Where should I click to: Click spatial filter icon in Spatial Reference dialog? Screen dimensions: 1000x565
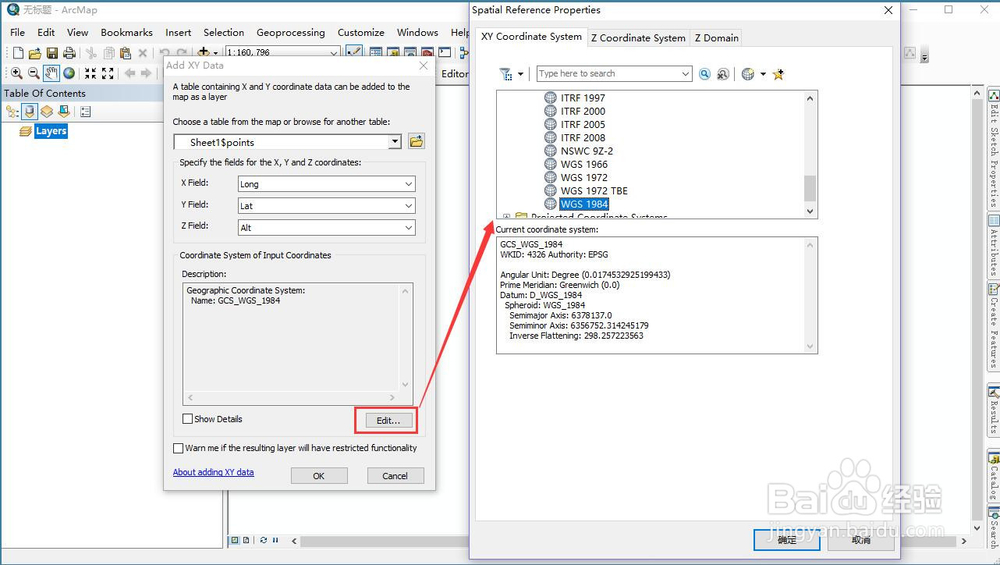click(506, 74)
